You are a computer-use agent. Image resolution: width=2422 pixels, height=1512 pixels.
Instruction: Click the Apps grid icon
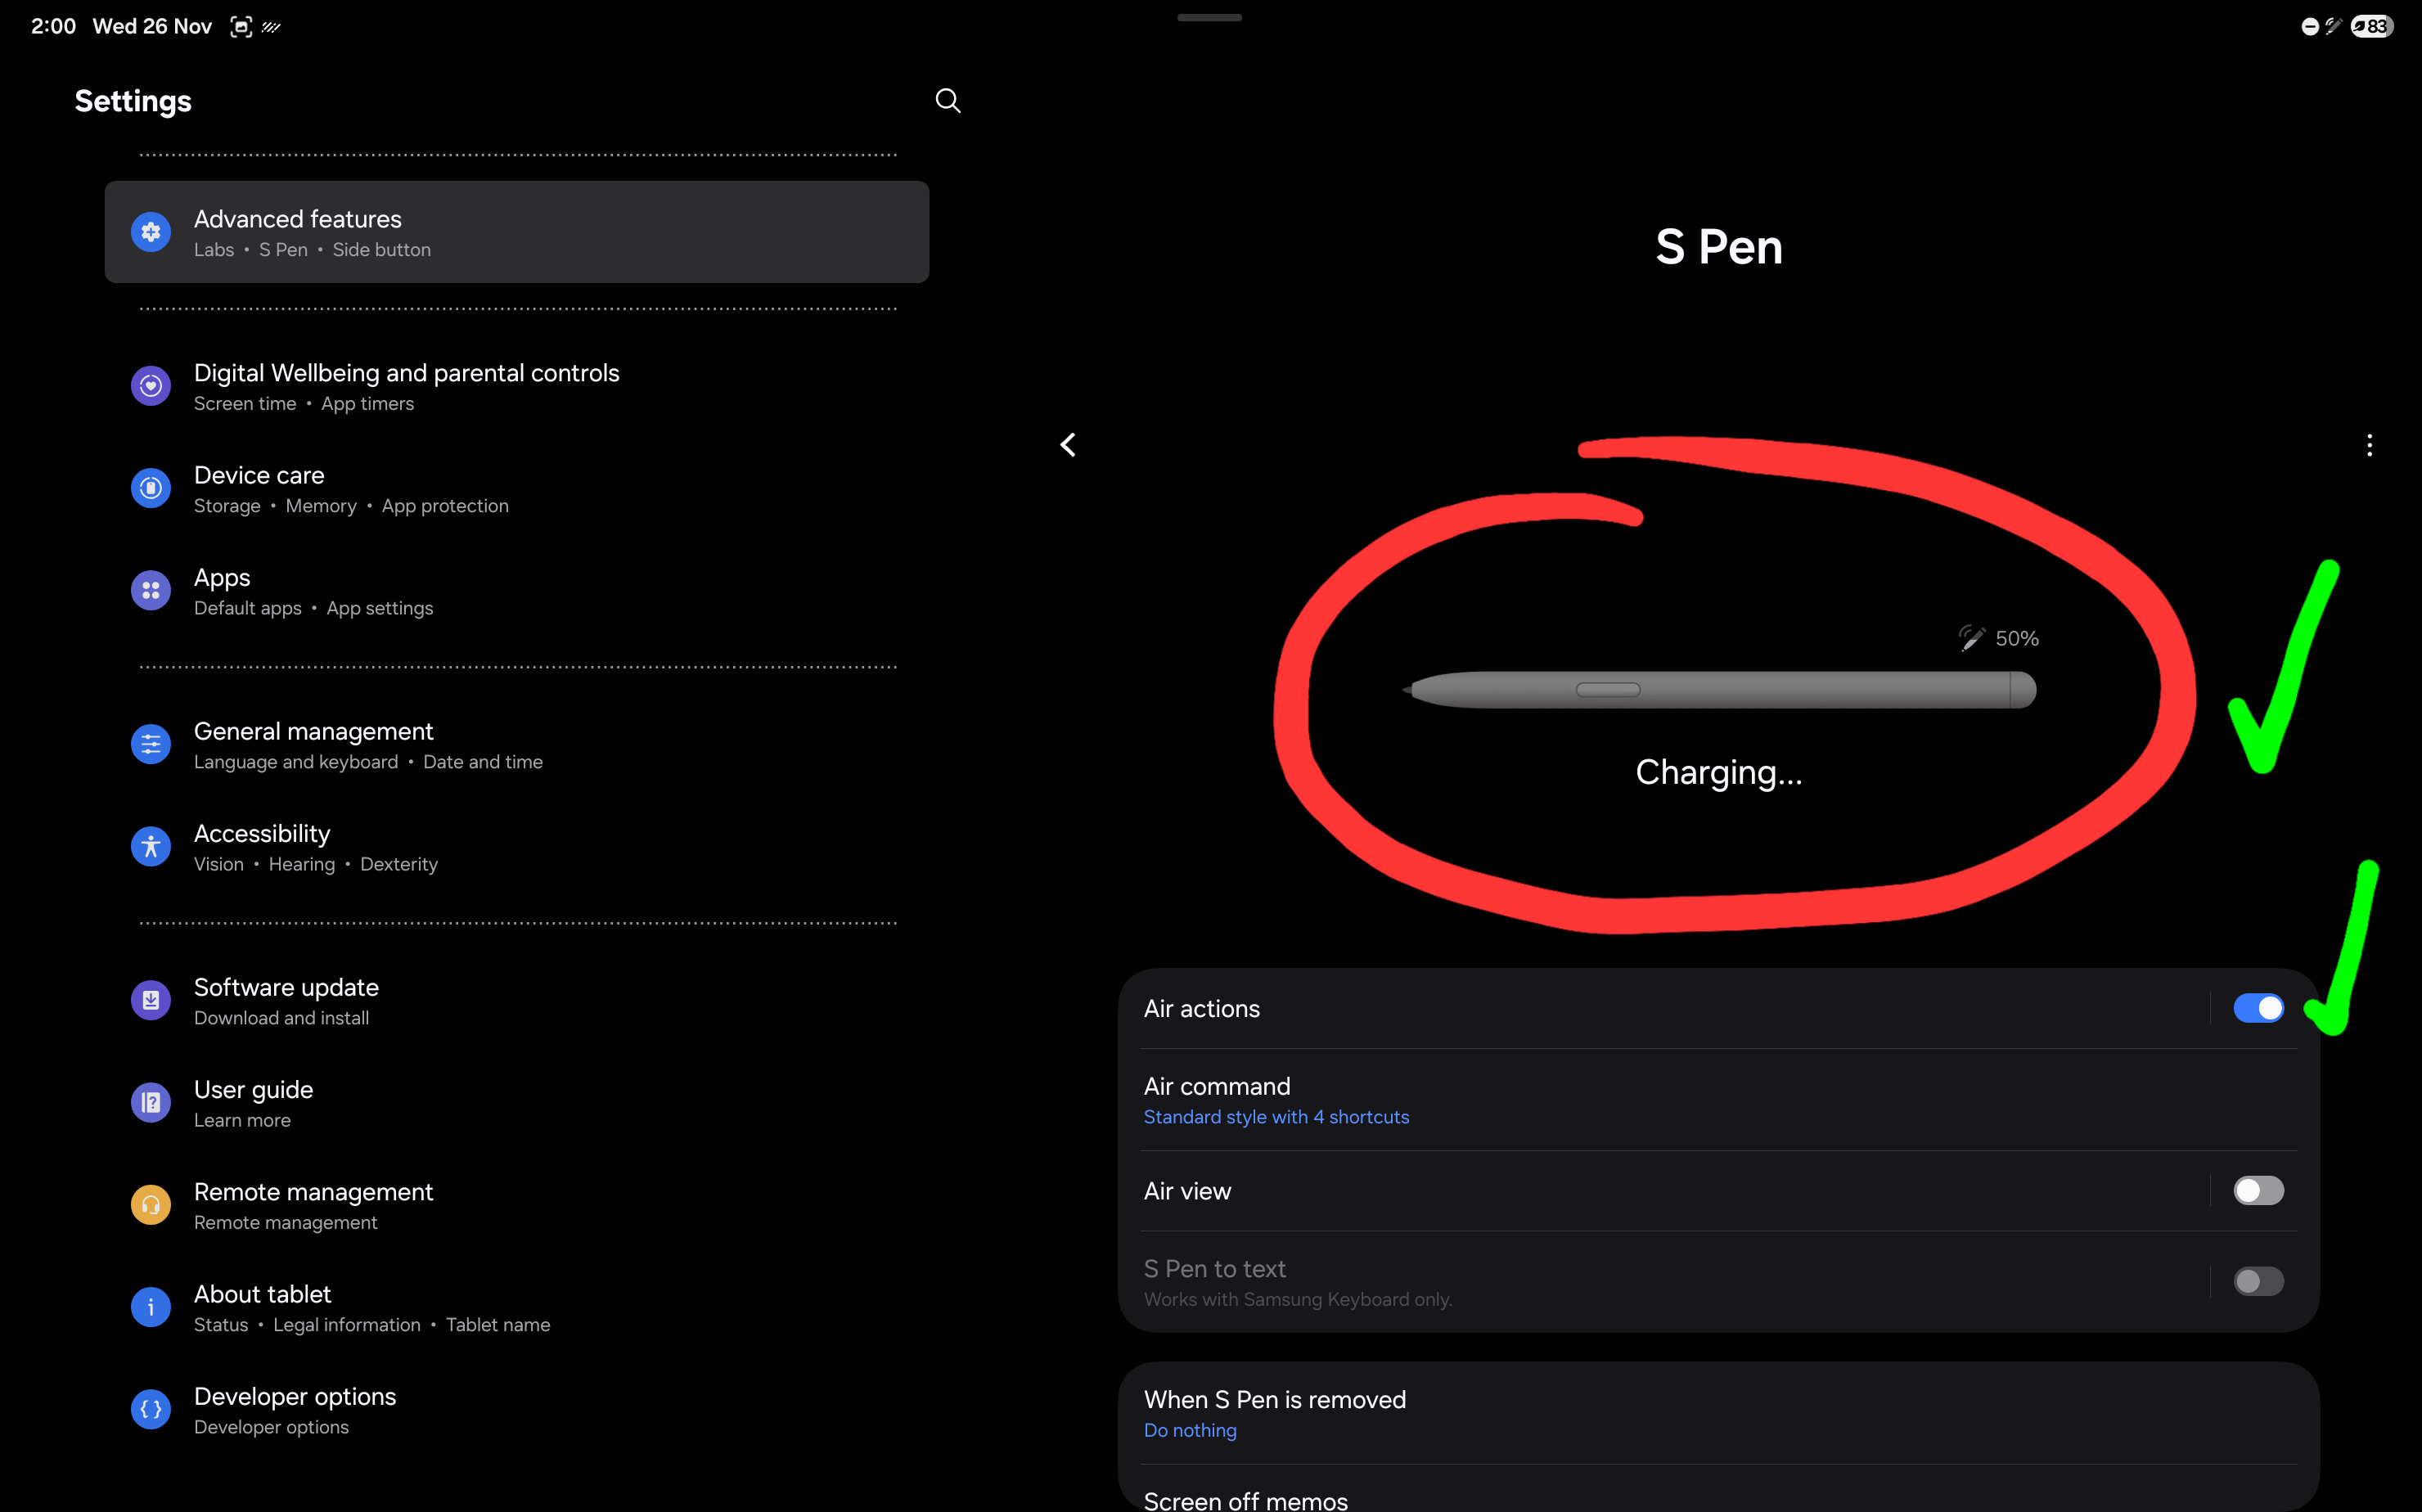(150, 590)
